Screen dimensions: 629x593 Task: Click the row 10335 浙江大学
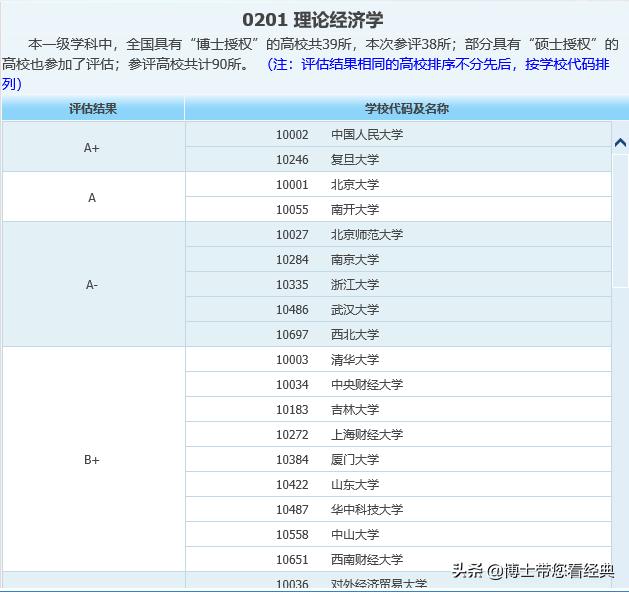(398, 284)
